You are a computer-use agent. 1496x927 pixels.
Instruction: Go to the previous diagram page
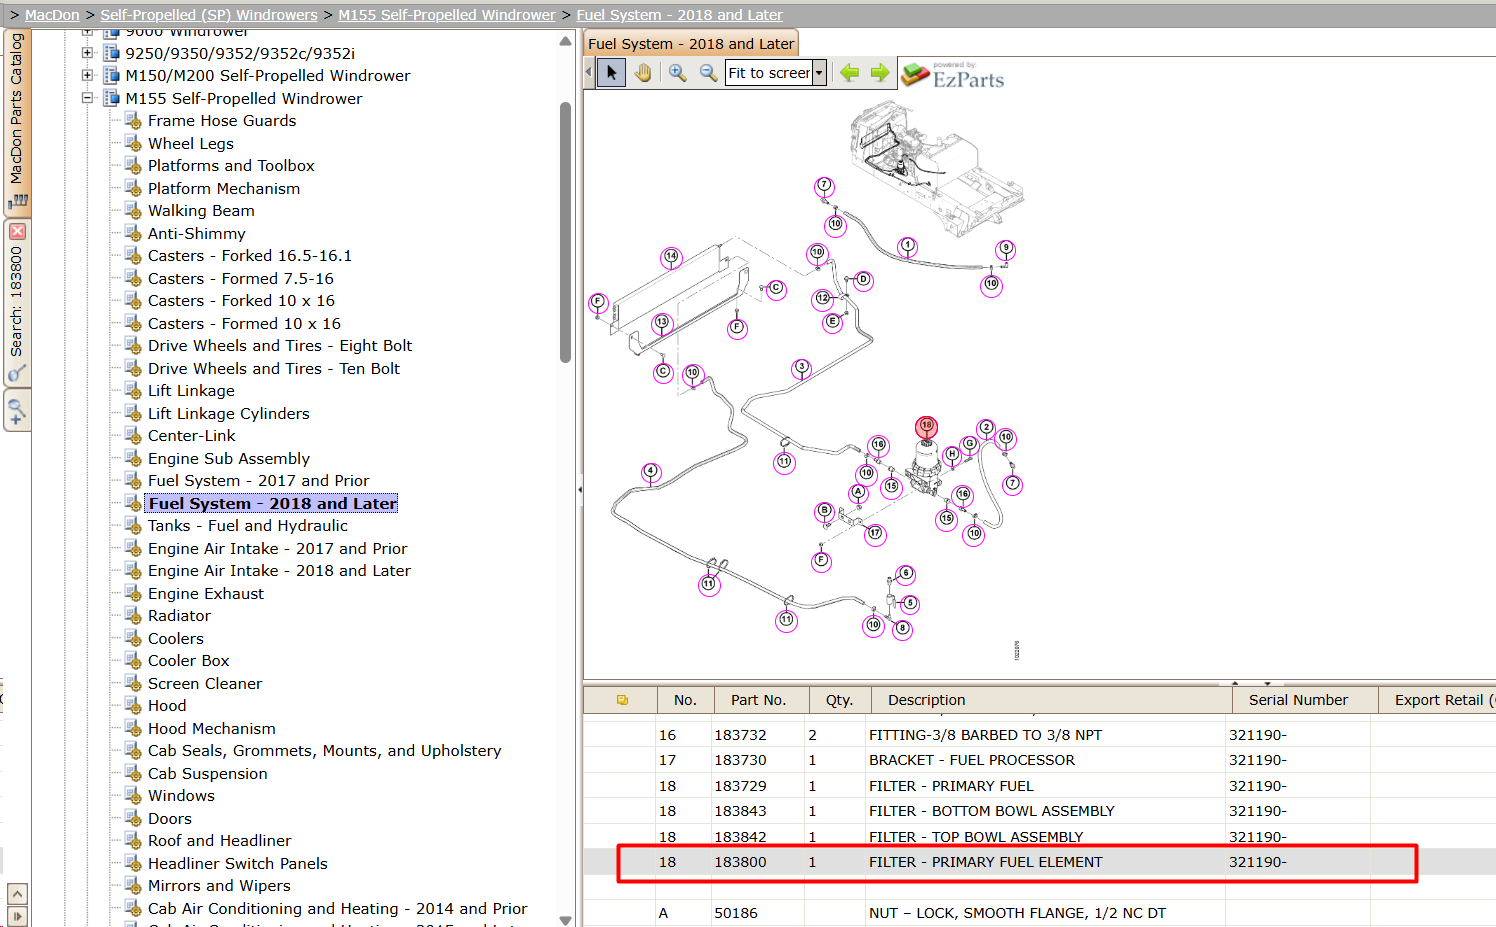850,73
